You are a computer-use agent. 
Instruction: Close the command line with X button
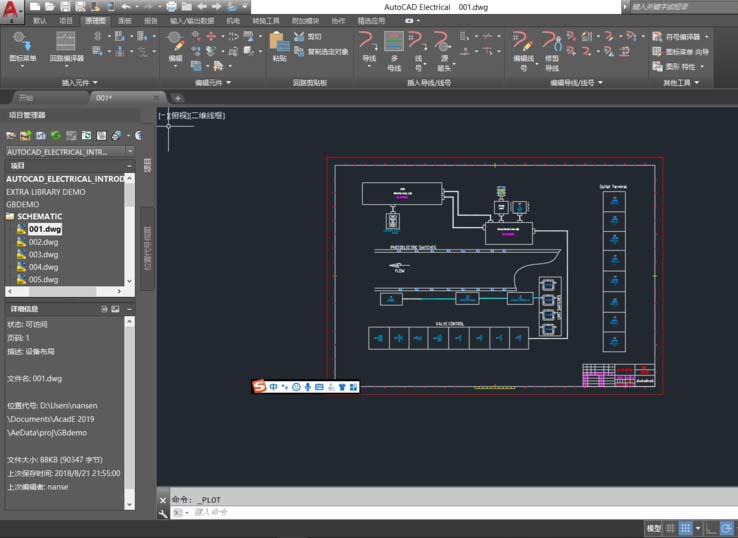163,500
